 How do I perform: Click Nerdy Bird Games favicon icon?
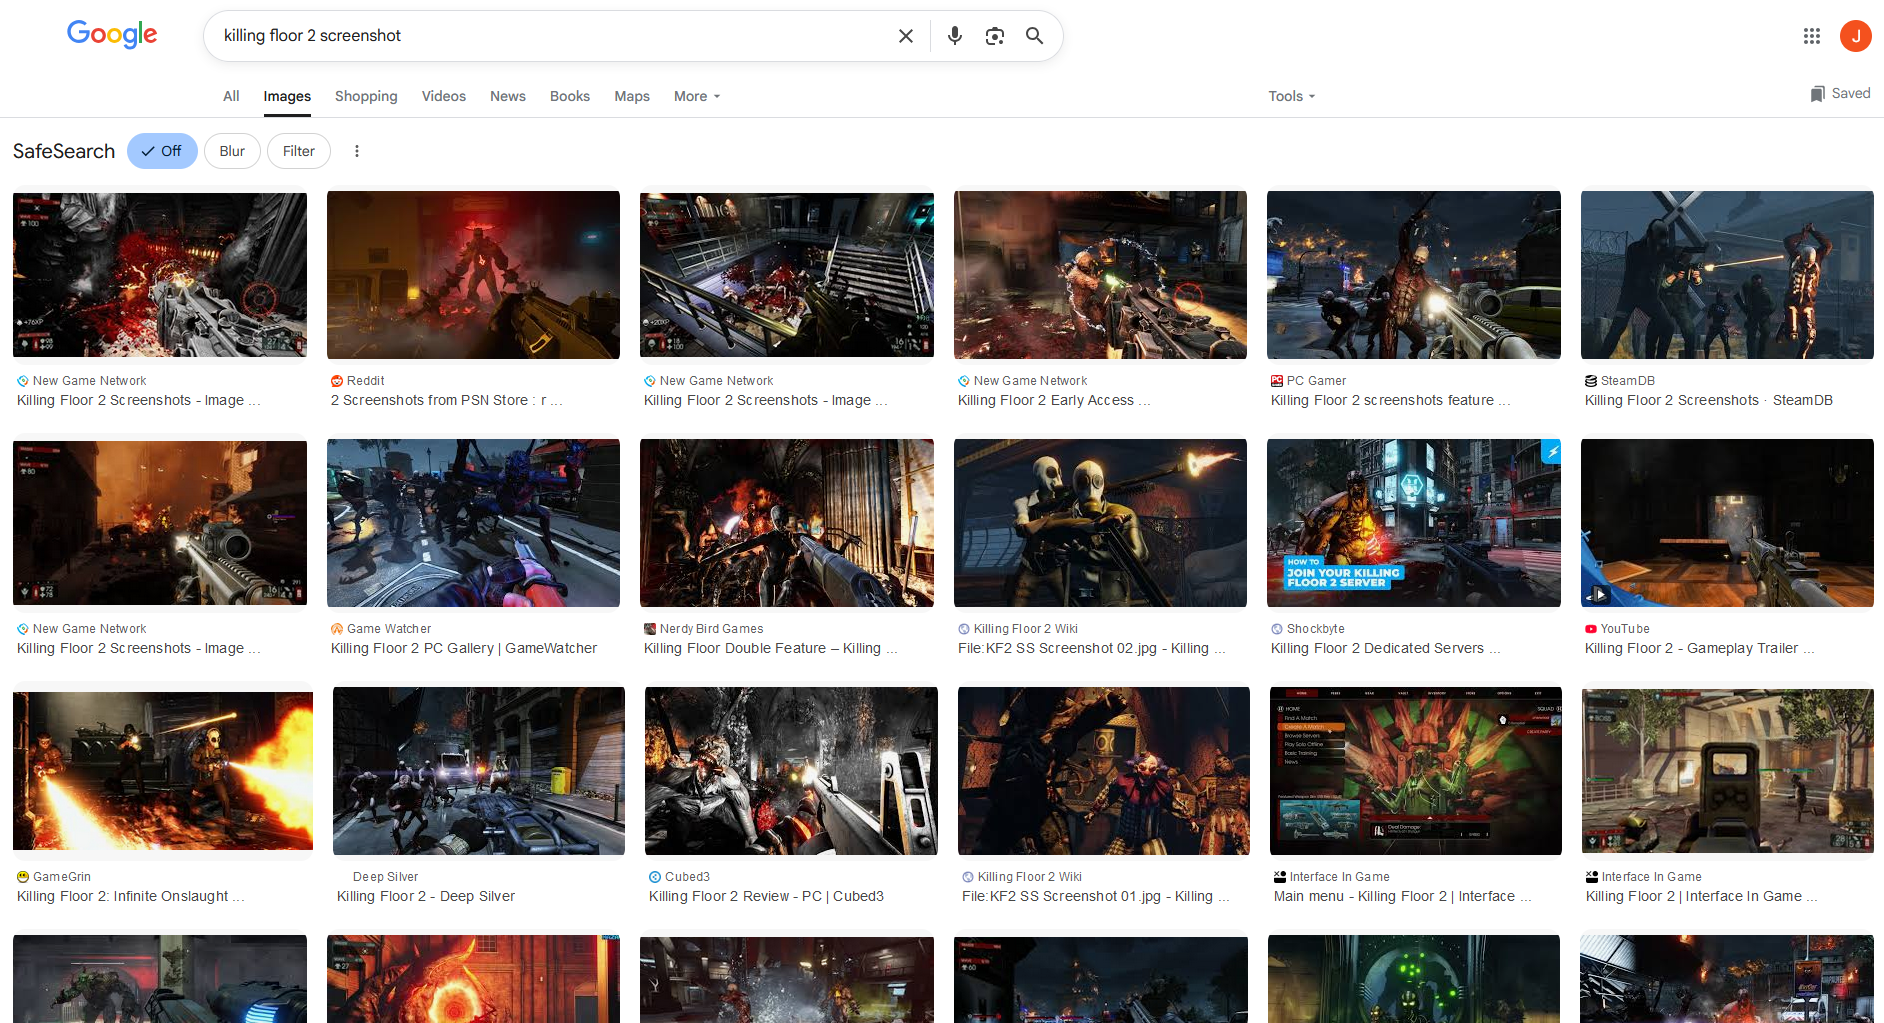point(650,629)
